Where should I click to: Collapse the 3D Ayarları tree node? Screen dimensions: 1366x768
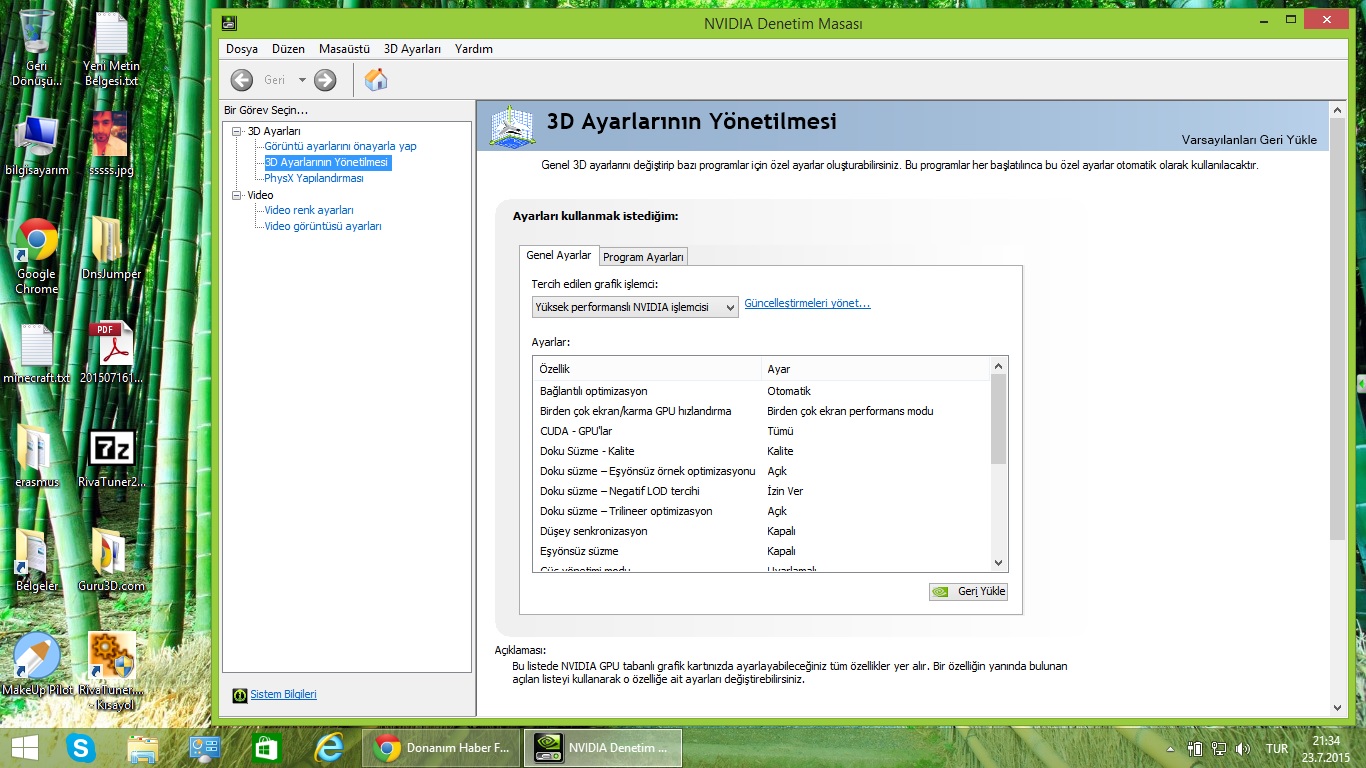237,131
